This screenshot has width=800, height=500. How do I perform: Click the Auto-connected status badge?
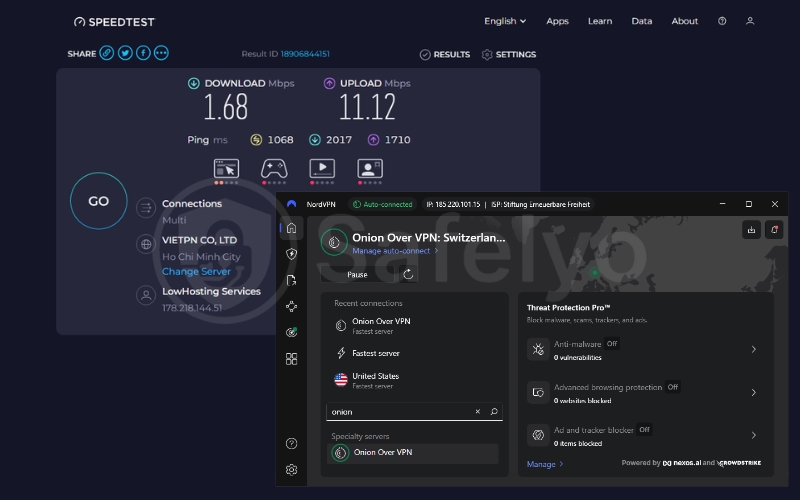(383, 204)
